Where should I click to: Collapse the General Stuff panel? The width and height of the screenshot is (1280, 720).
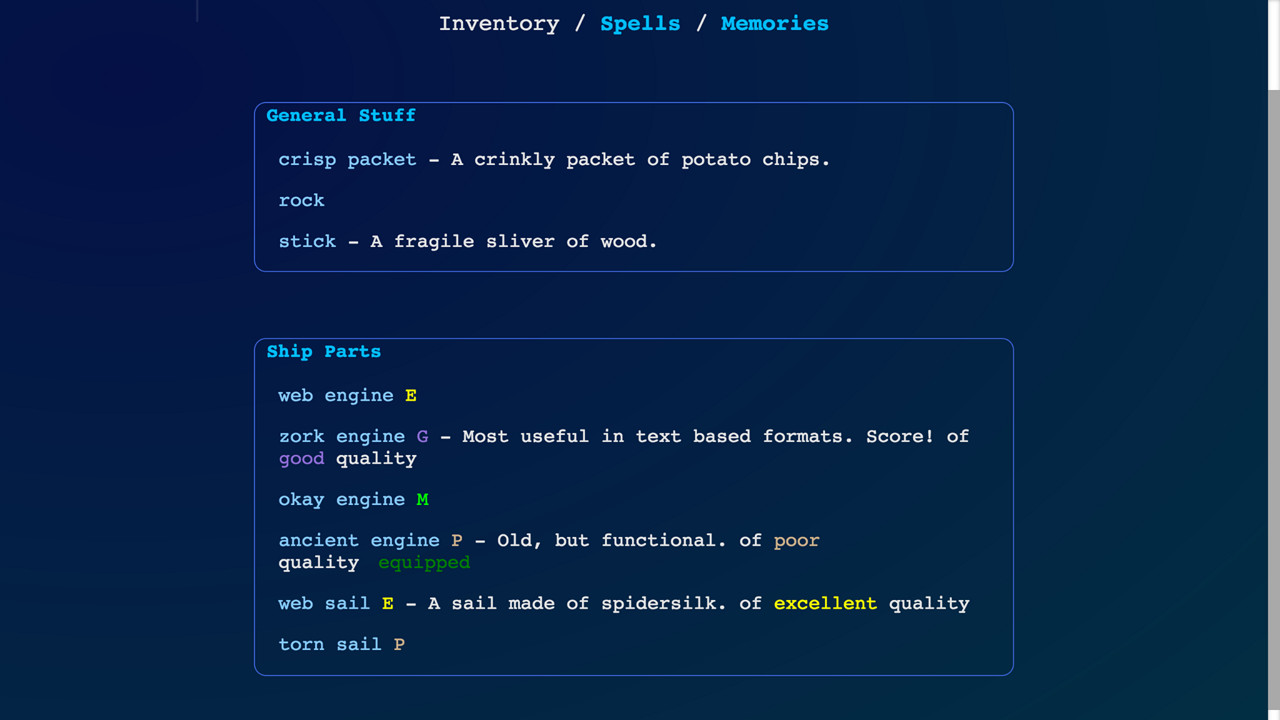click(x=341, y=115)
